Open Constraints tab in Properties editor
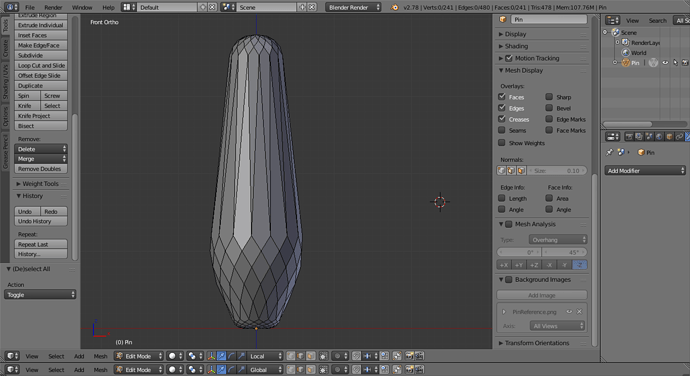This screenshot has height=376, width=690. click(679, 136)
